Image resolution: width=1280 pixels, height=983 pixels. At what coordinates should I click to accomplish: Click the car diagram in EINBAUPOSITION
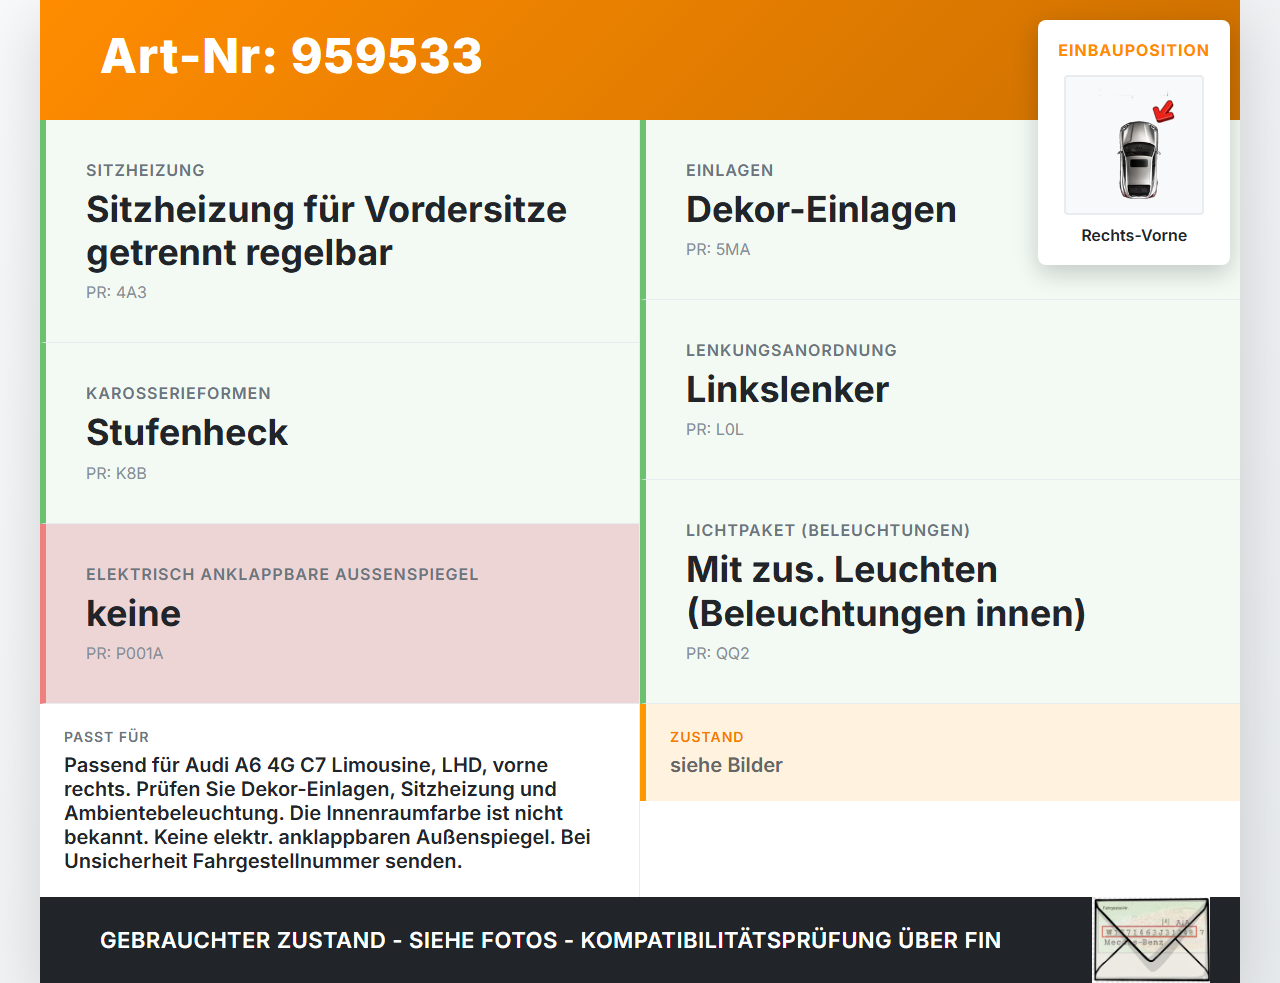[x=1133, y=145]
